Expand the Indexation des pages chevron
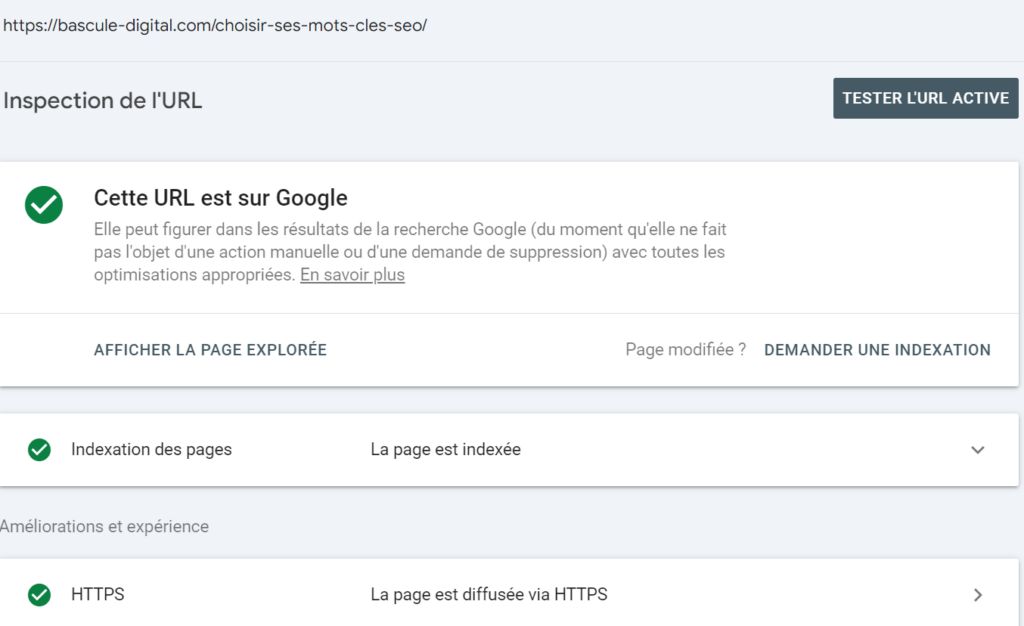 coord(977,450)
